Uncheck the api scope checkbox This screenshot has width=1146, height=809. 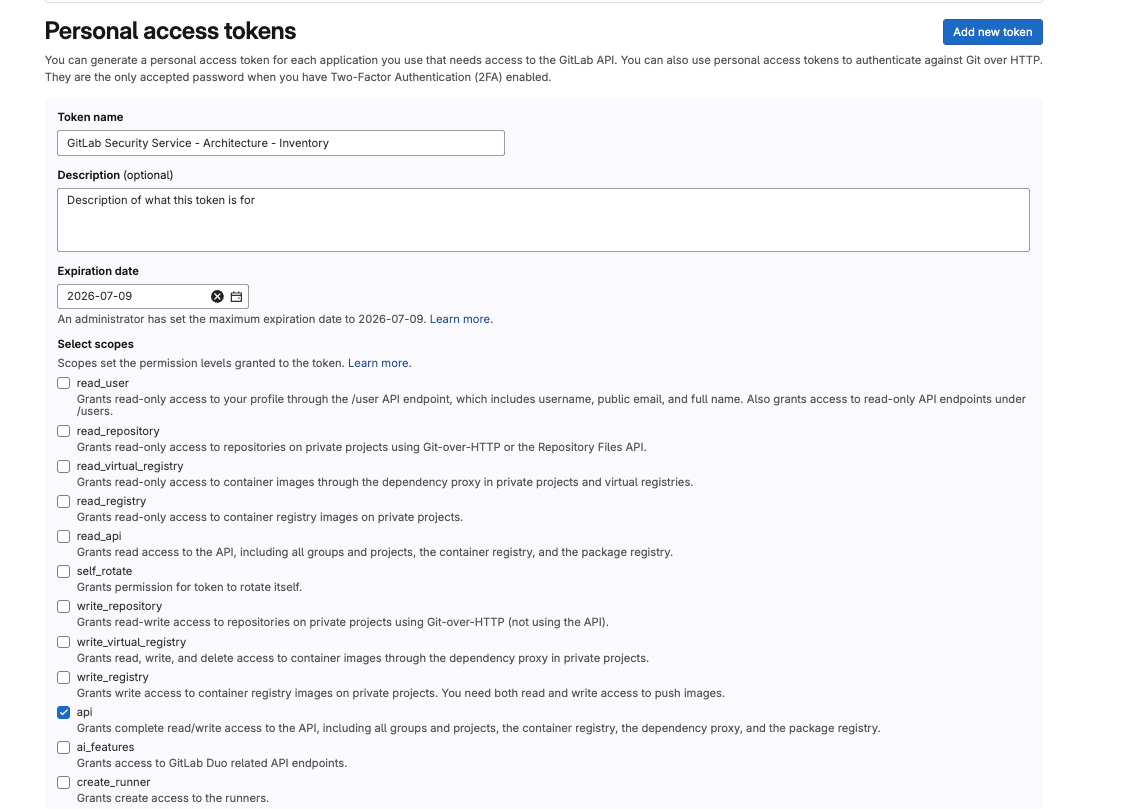coord(64,713)
